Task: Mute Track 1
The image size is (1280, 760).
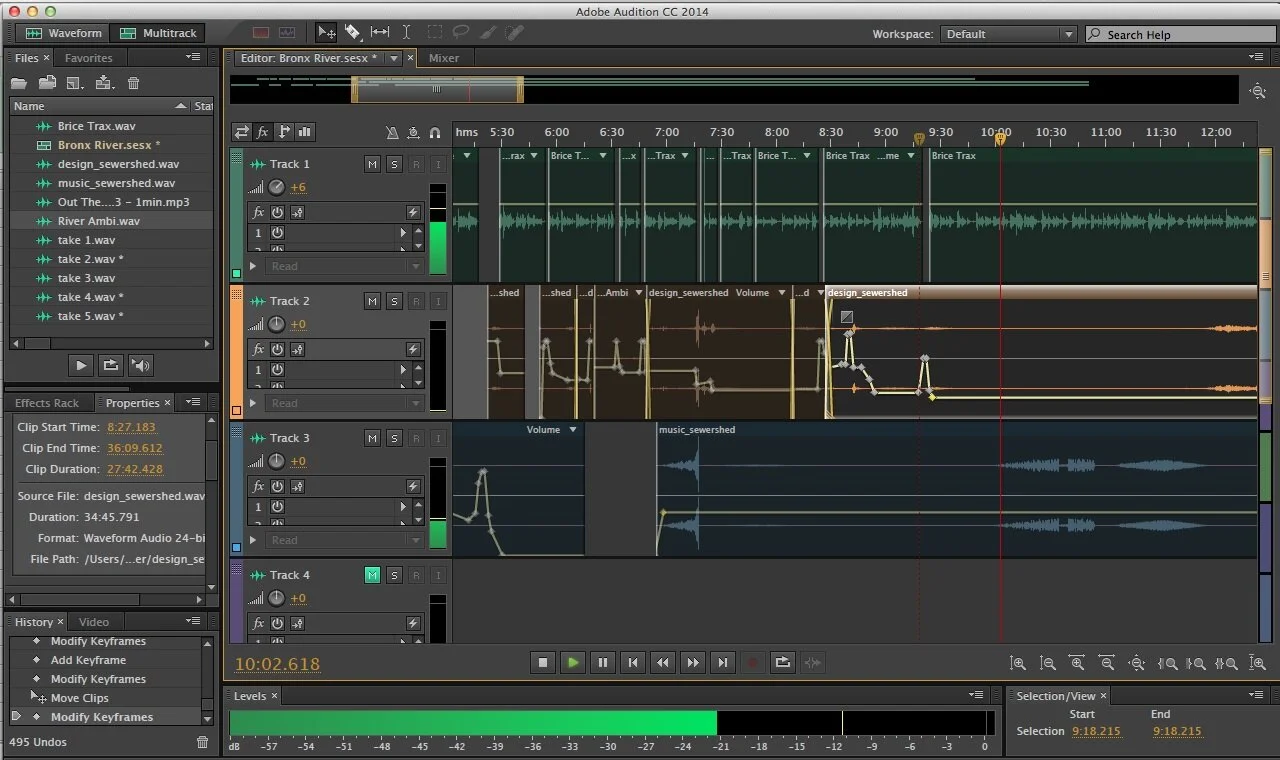Action: pyautogui.click(x=372, y=164)
